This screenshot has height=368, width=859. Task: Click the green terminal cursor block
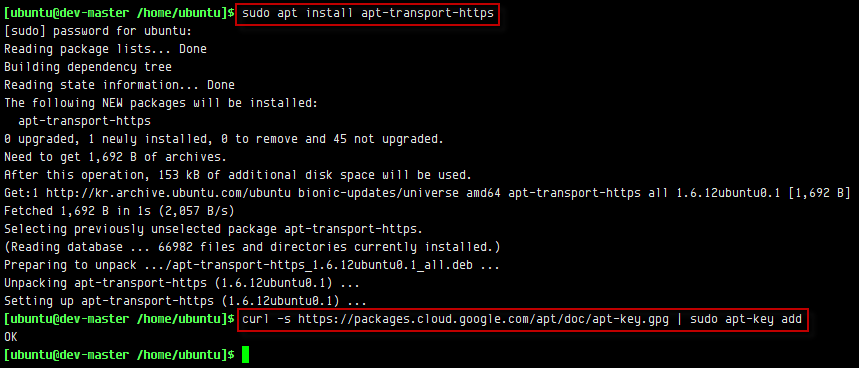point(245,354)
